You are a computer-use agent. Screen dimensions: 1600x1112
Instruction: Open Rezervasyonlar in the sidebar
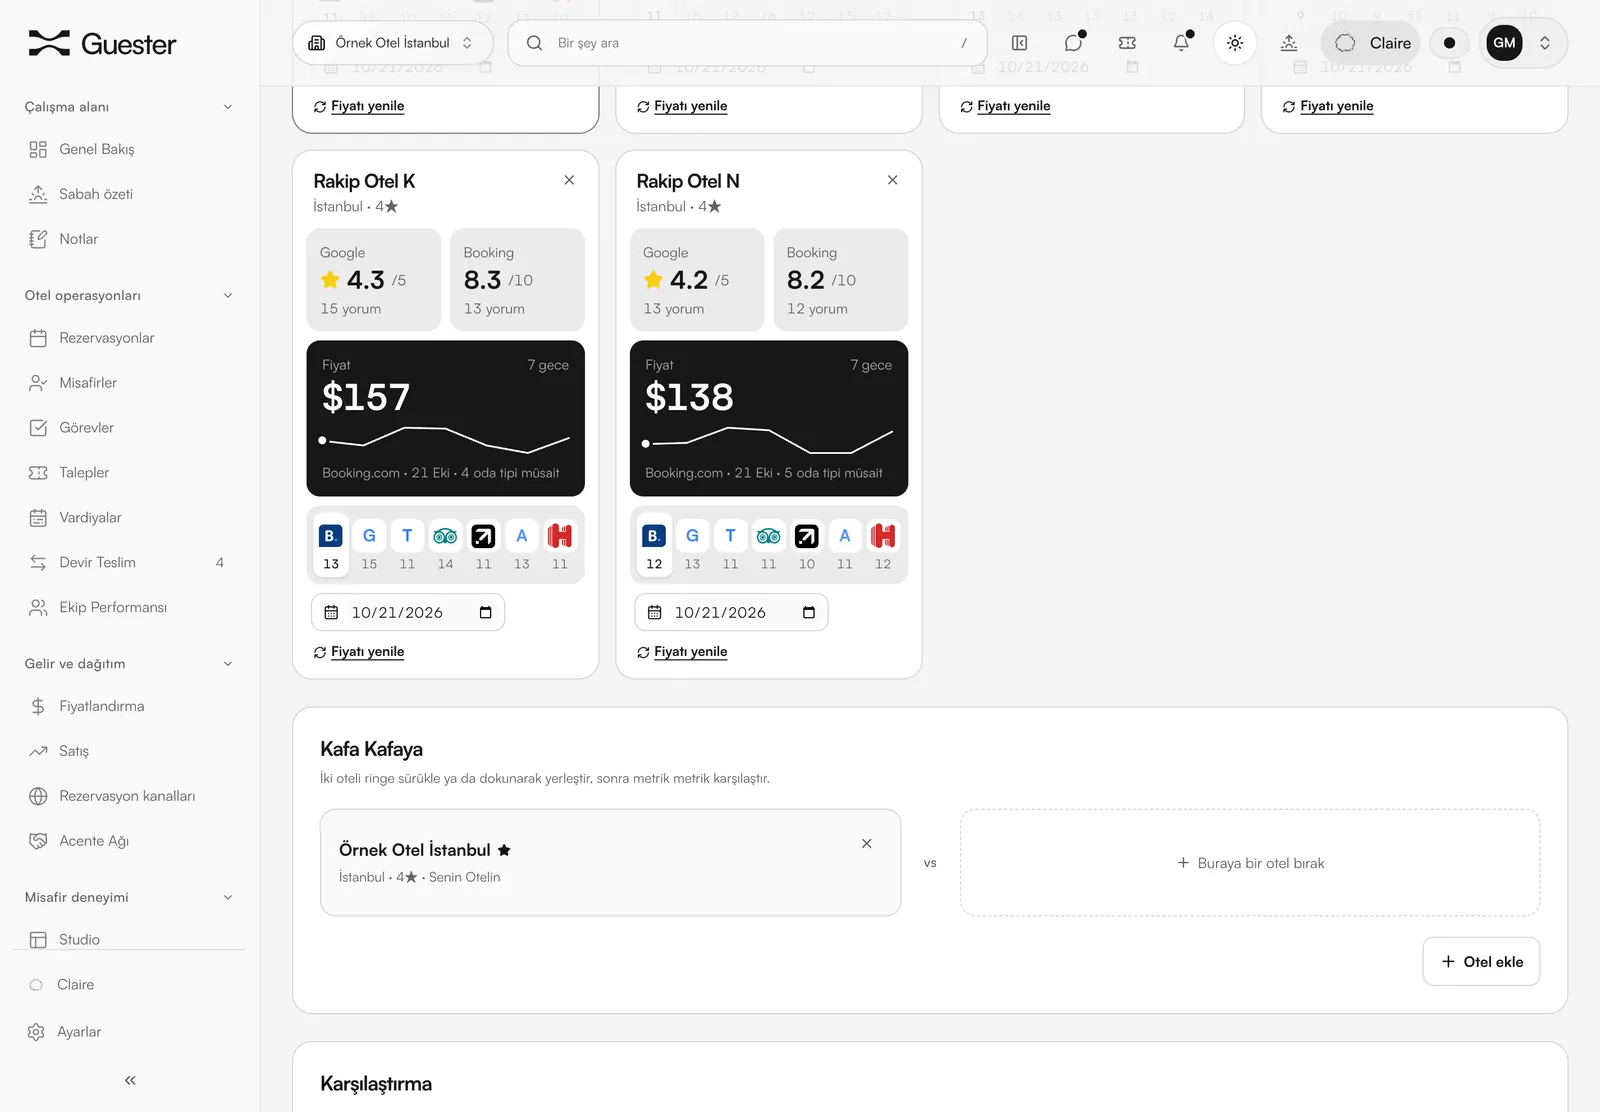point(129,338)
